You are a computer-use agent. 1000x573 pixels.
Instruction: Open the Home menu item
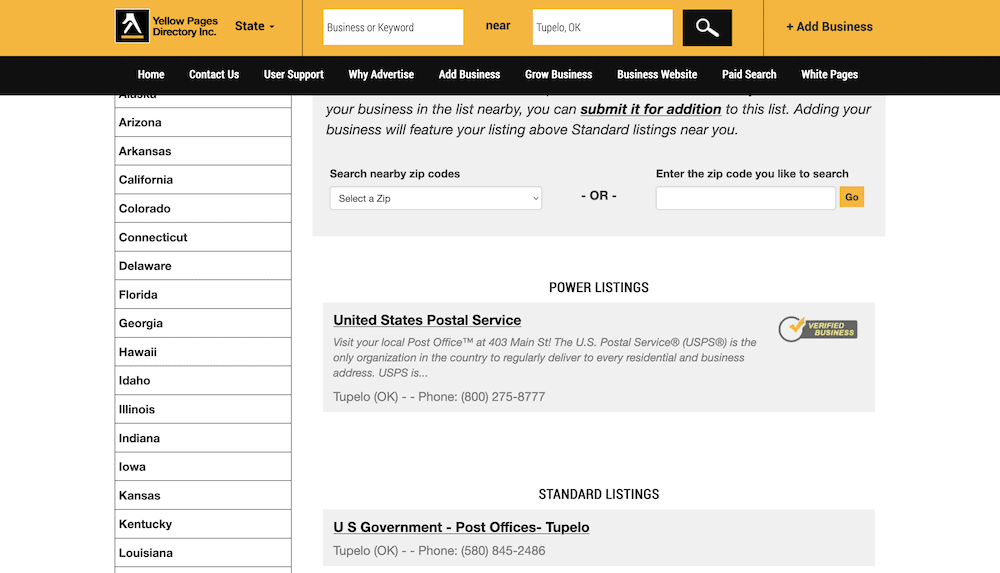[151, 74]
